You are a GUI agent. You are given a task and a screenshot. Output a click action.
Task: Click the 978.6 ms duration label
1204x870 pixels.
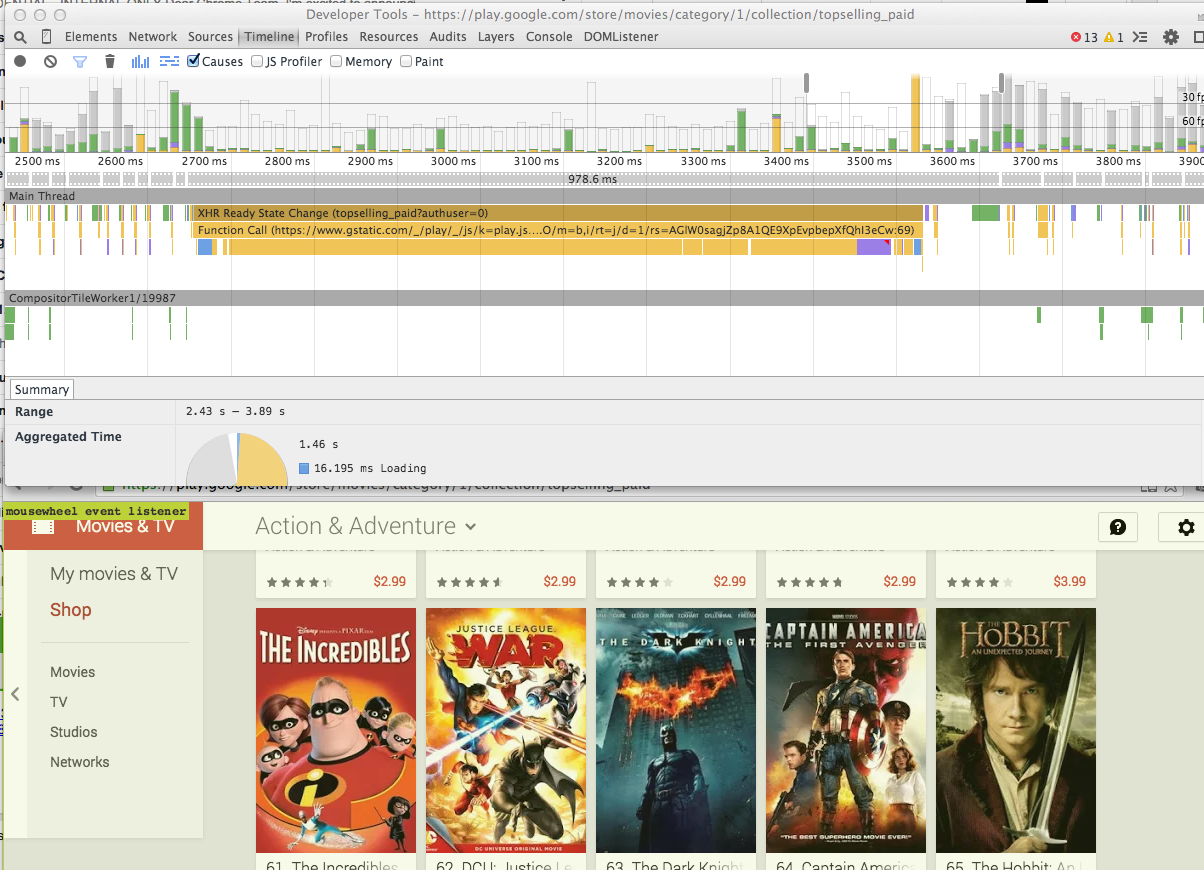(x=592, y=179)
